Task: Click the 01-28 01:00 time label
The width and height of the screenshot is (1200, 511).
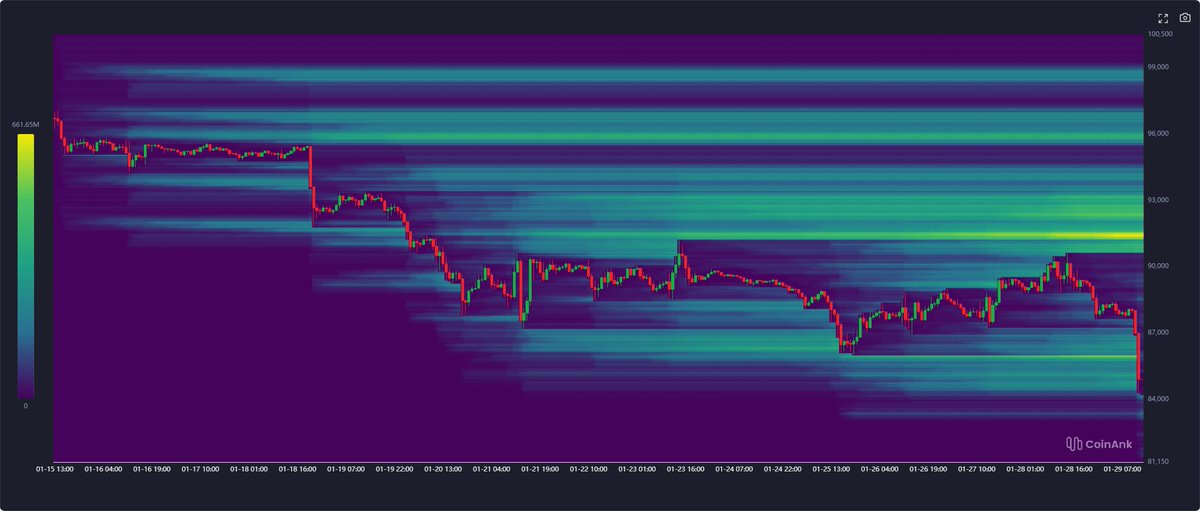Action: [1027, 469]
